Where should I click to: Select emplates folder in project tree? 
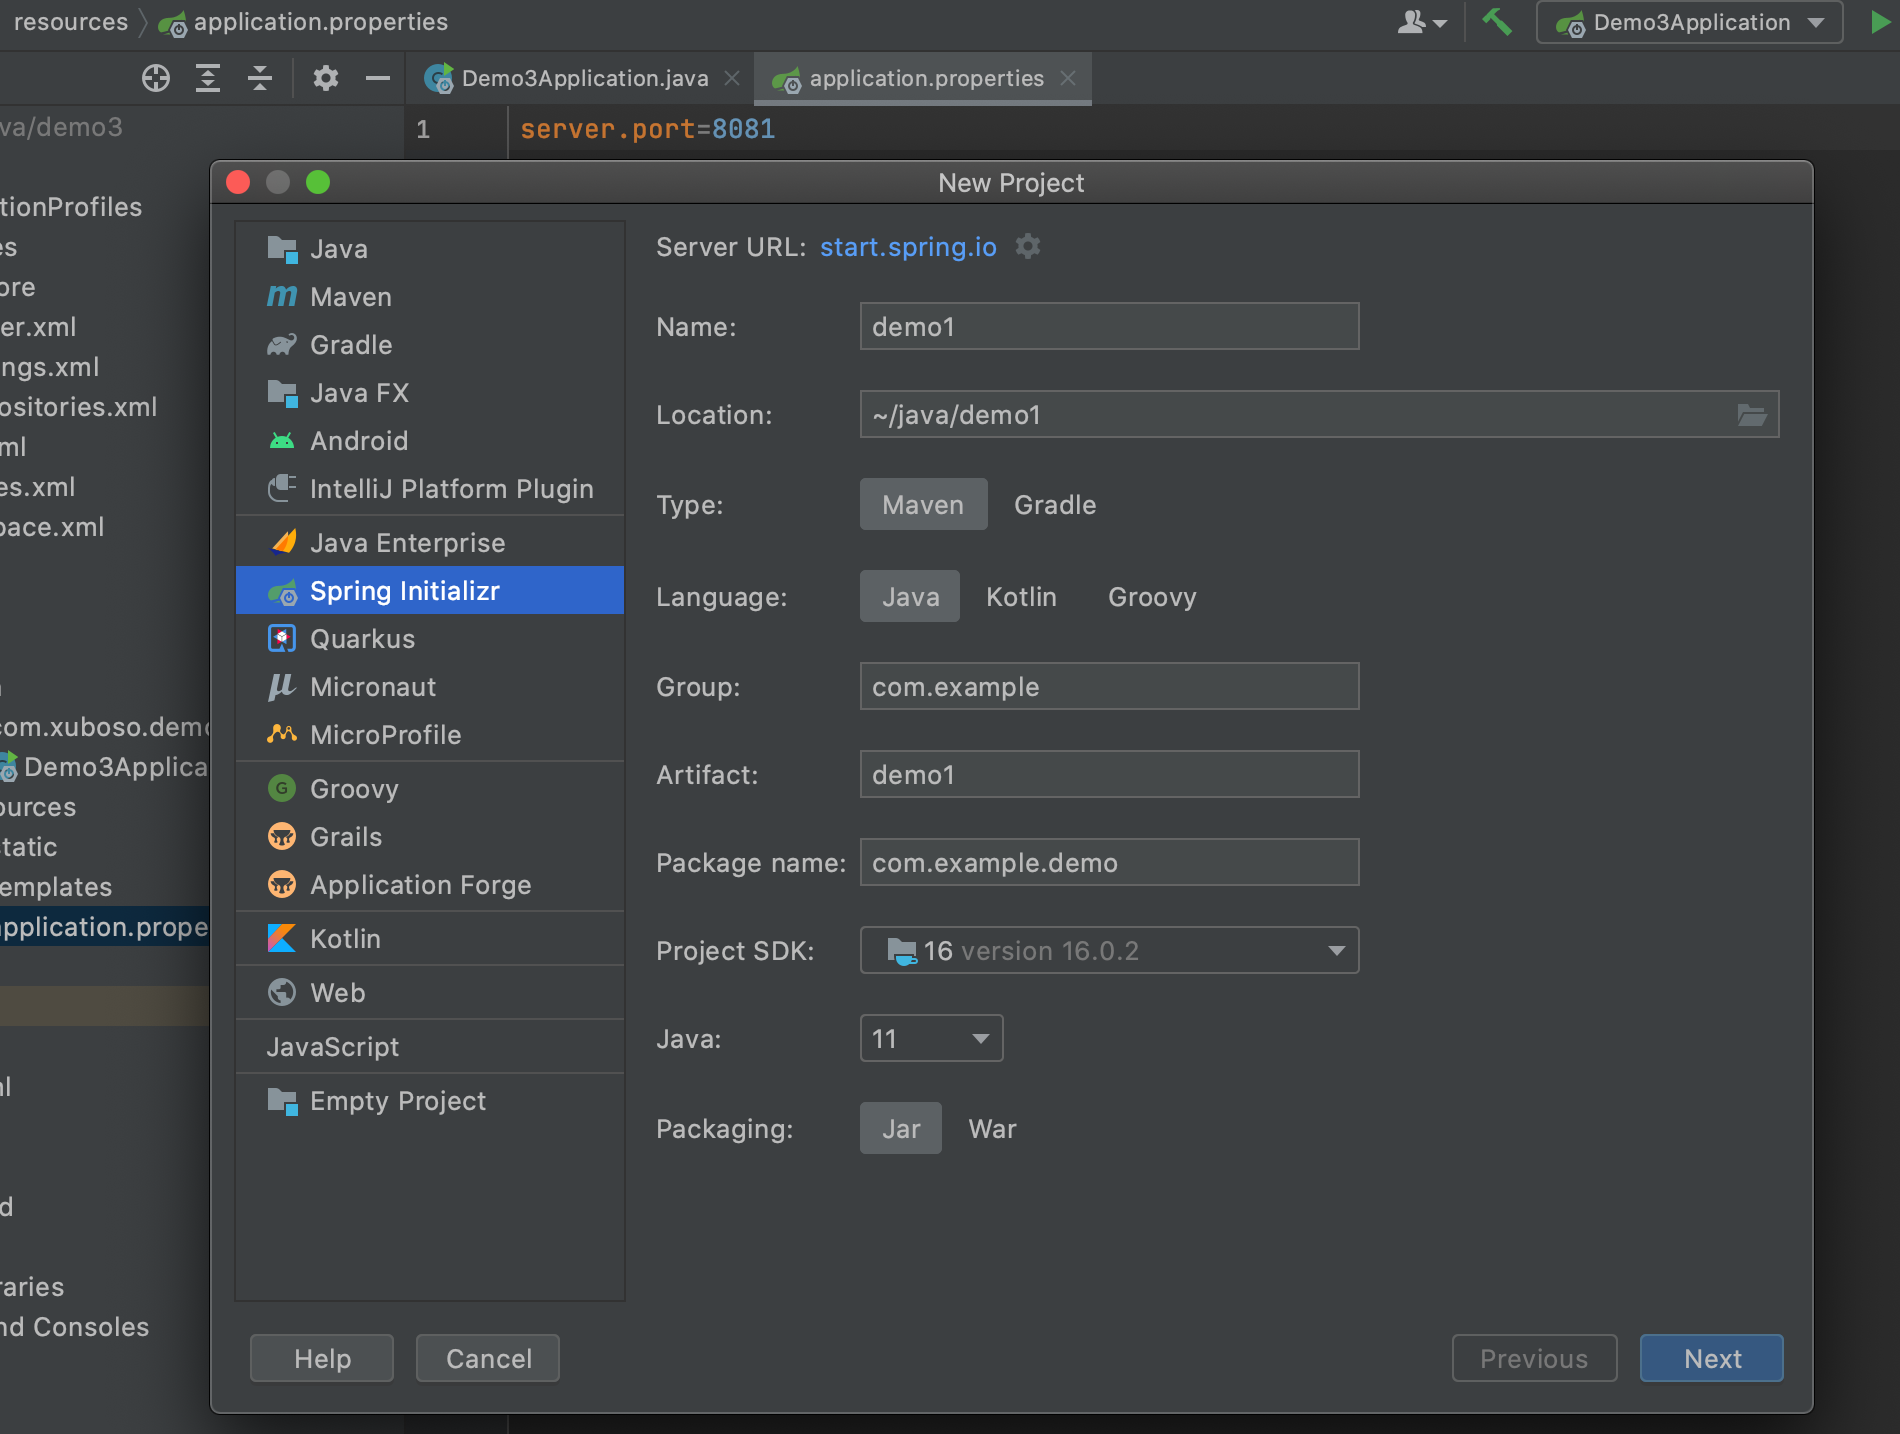click(56, 887)
